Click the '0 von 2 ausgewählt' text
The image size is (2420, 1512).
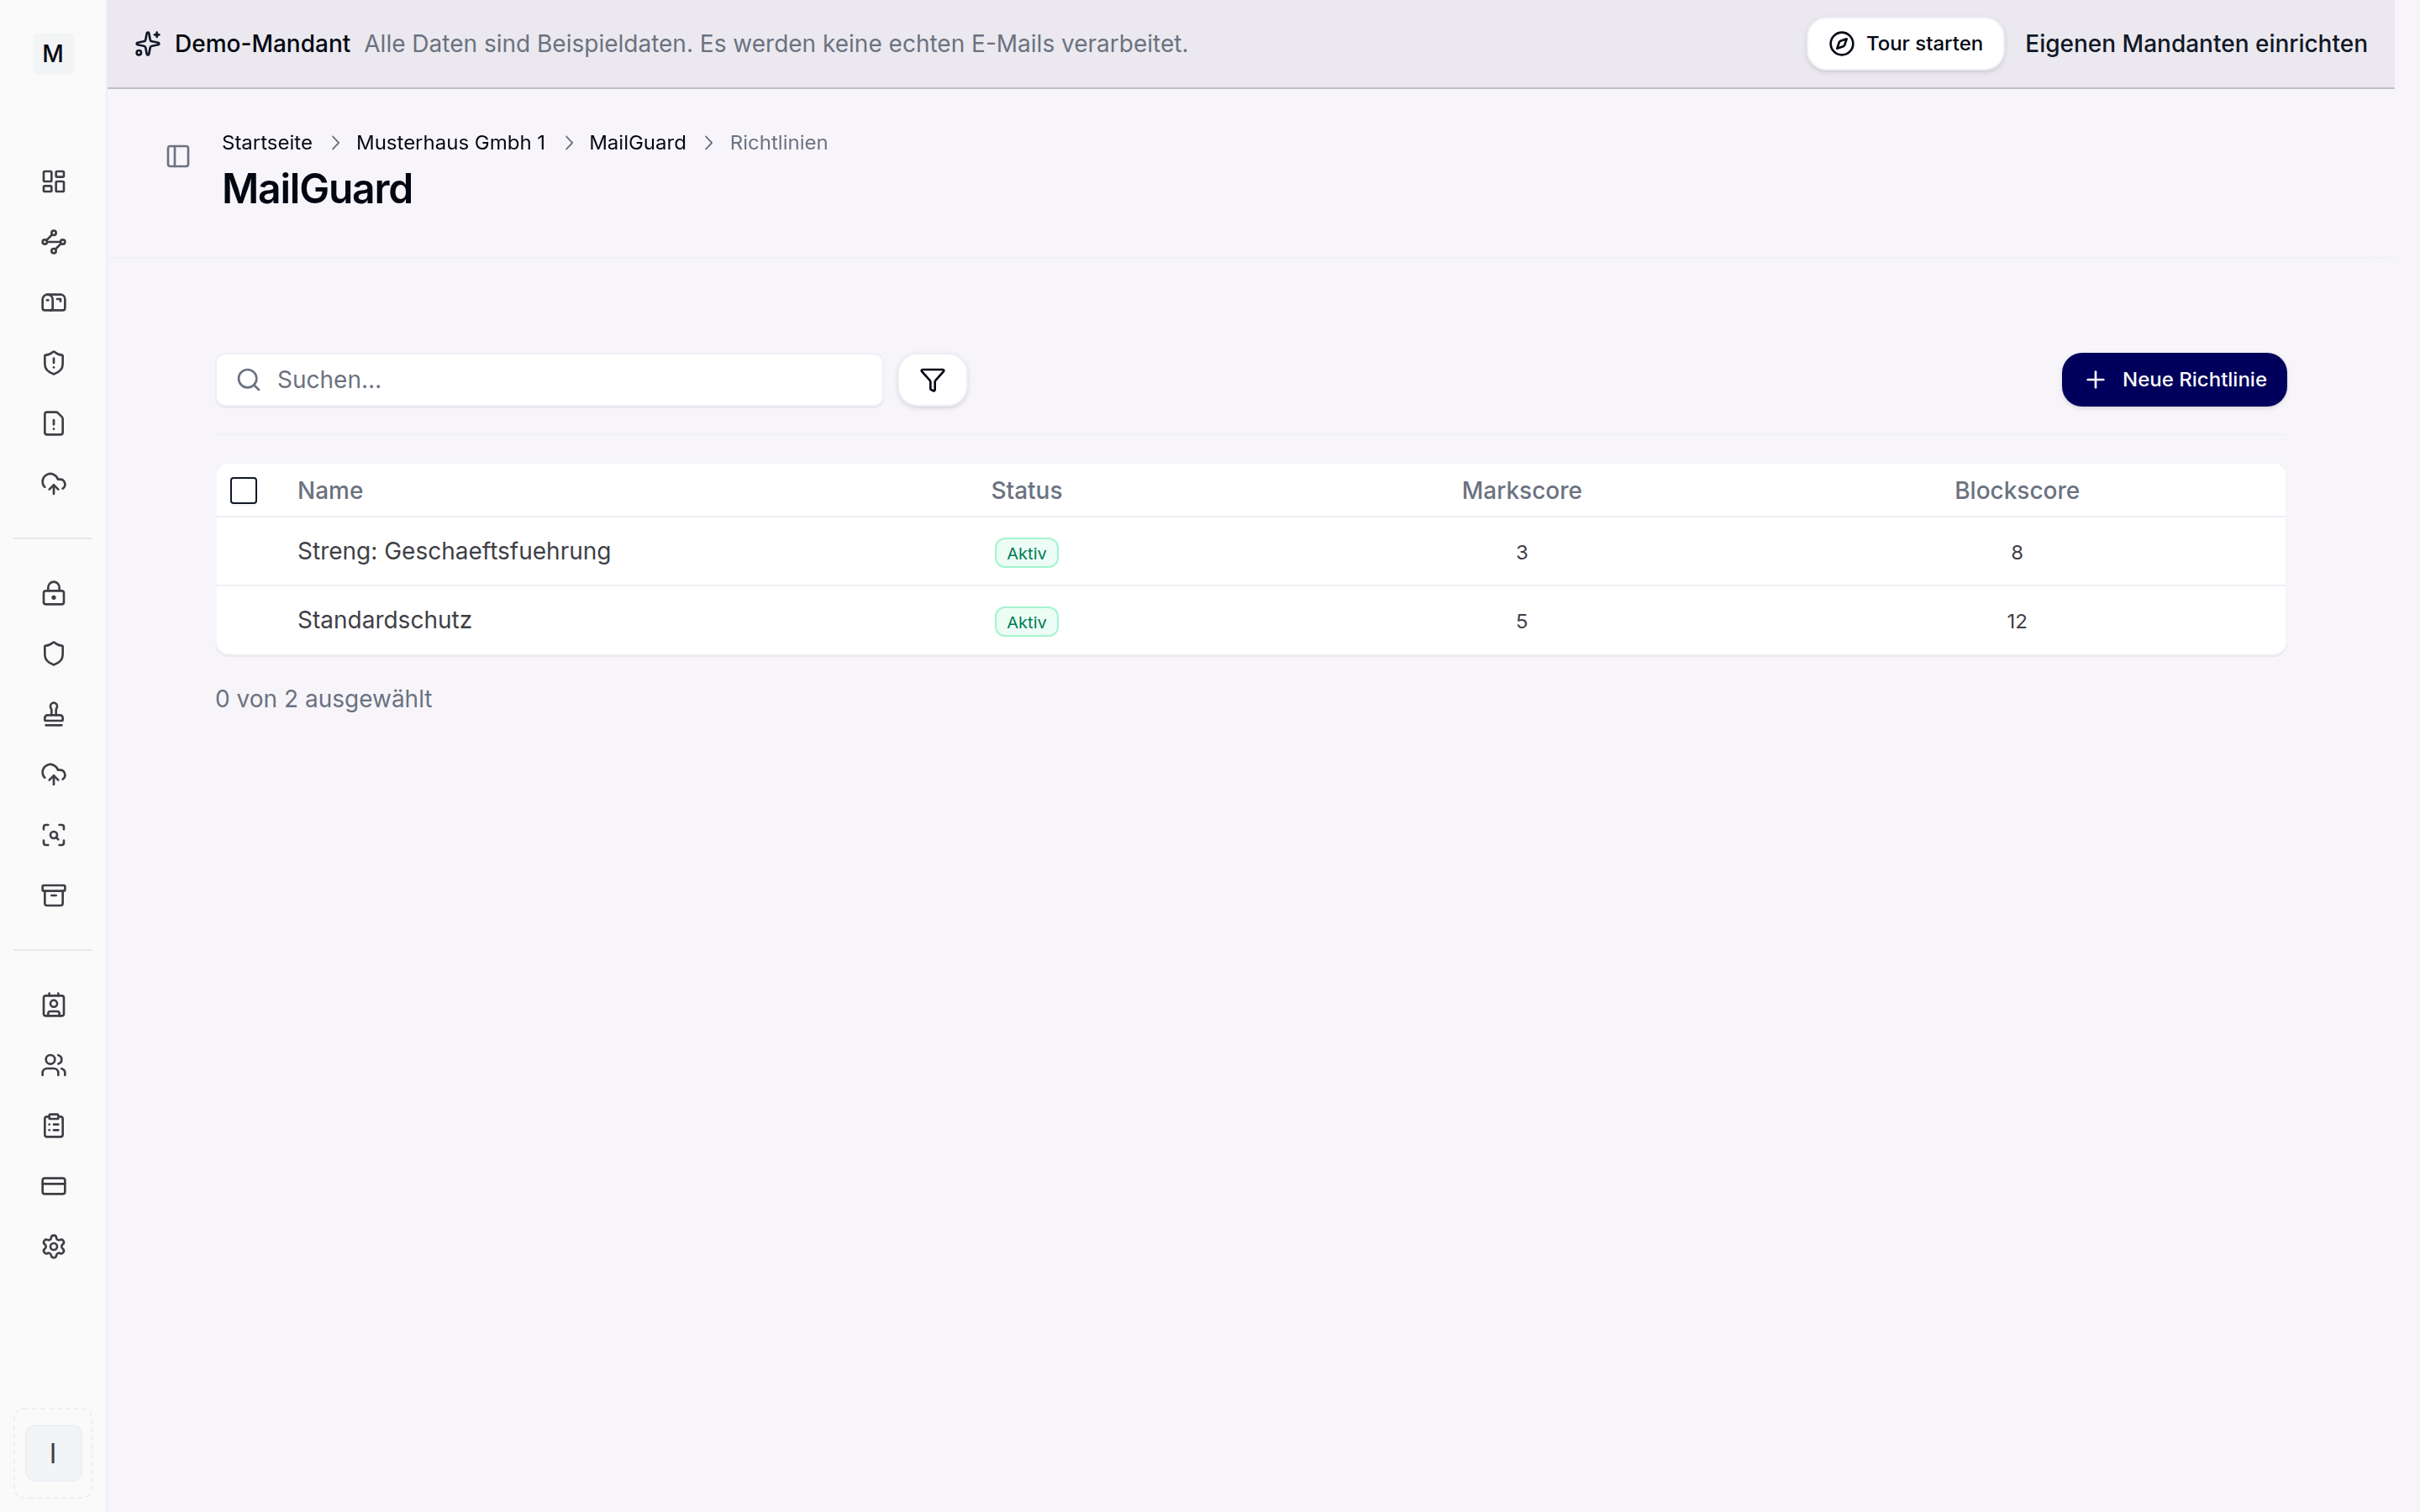tap(324, 699)
